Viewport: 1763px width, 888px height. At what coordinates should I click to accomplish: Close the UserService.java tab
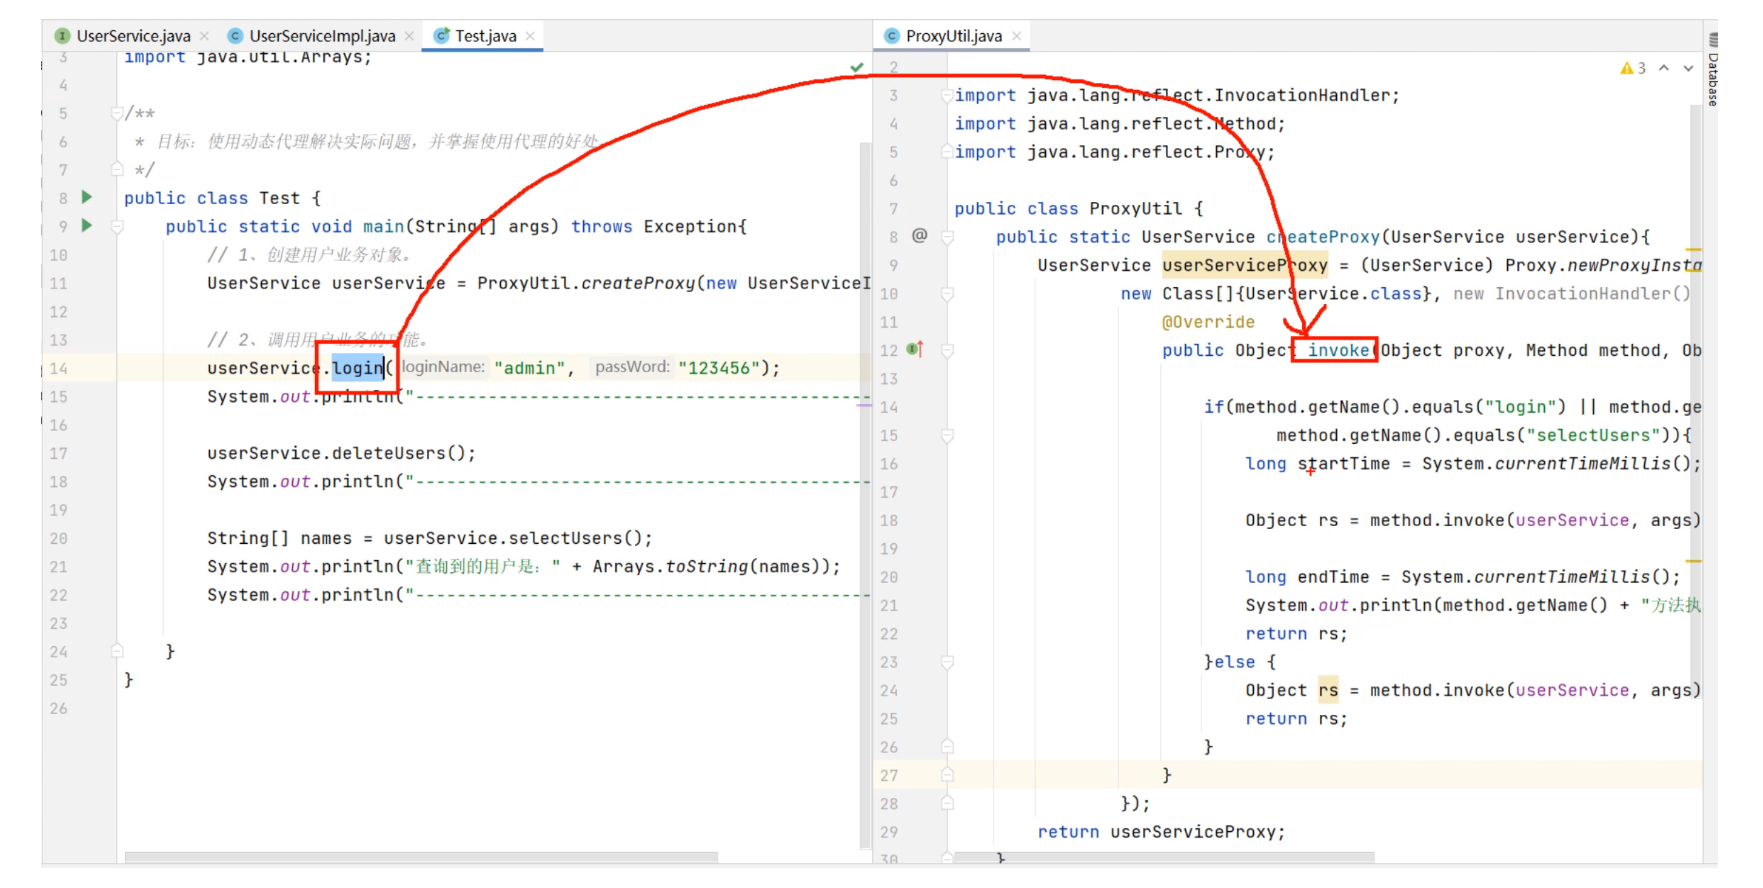(204, 36)
